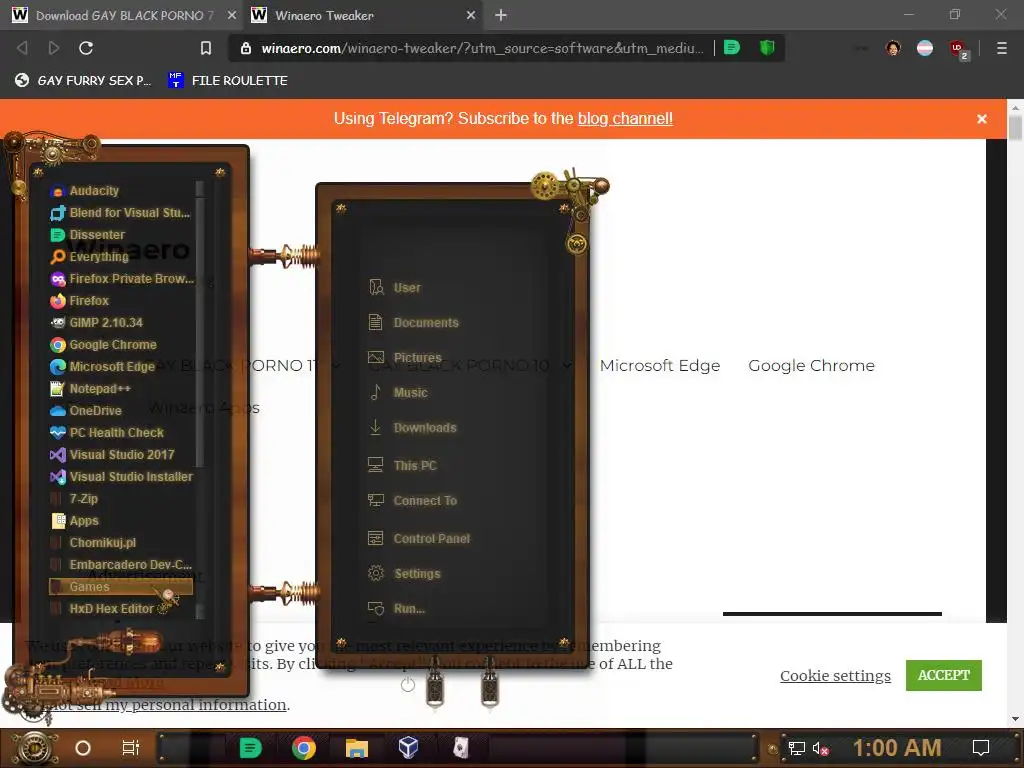Open Firefox Private Browsing entry
Image resolution: width=1024 pixels, height=768 pixels.
pos(121,279)
